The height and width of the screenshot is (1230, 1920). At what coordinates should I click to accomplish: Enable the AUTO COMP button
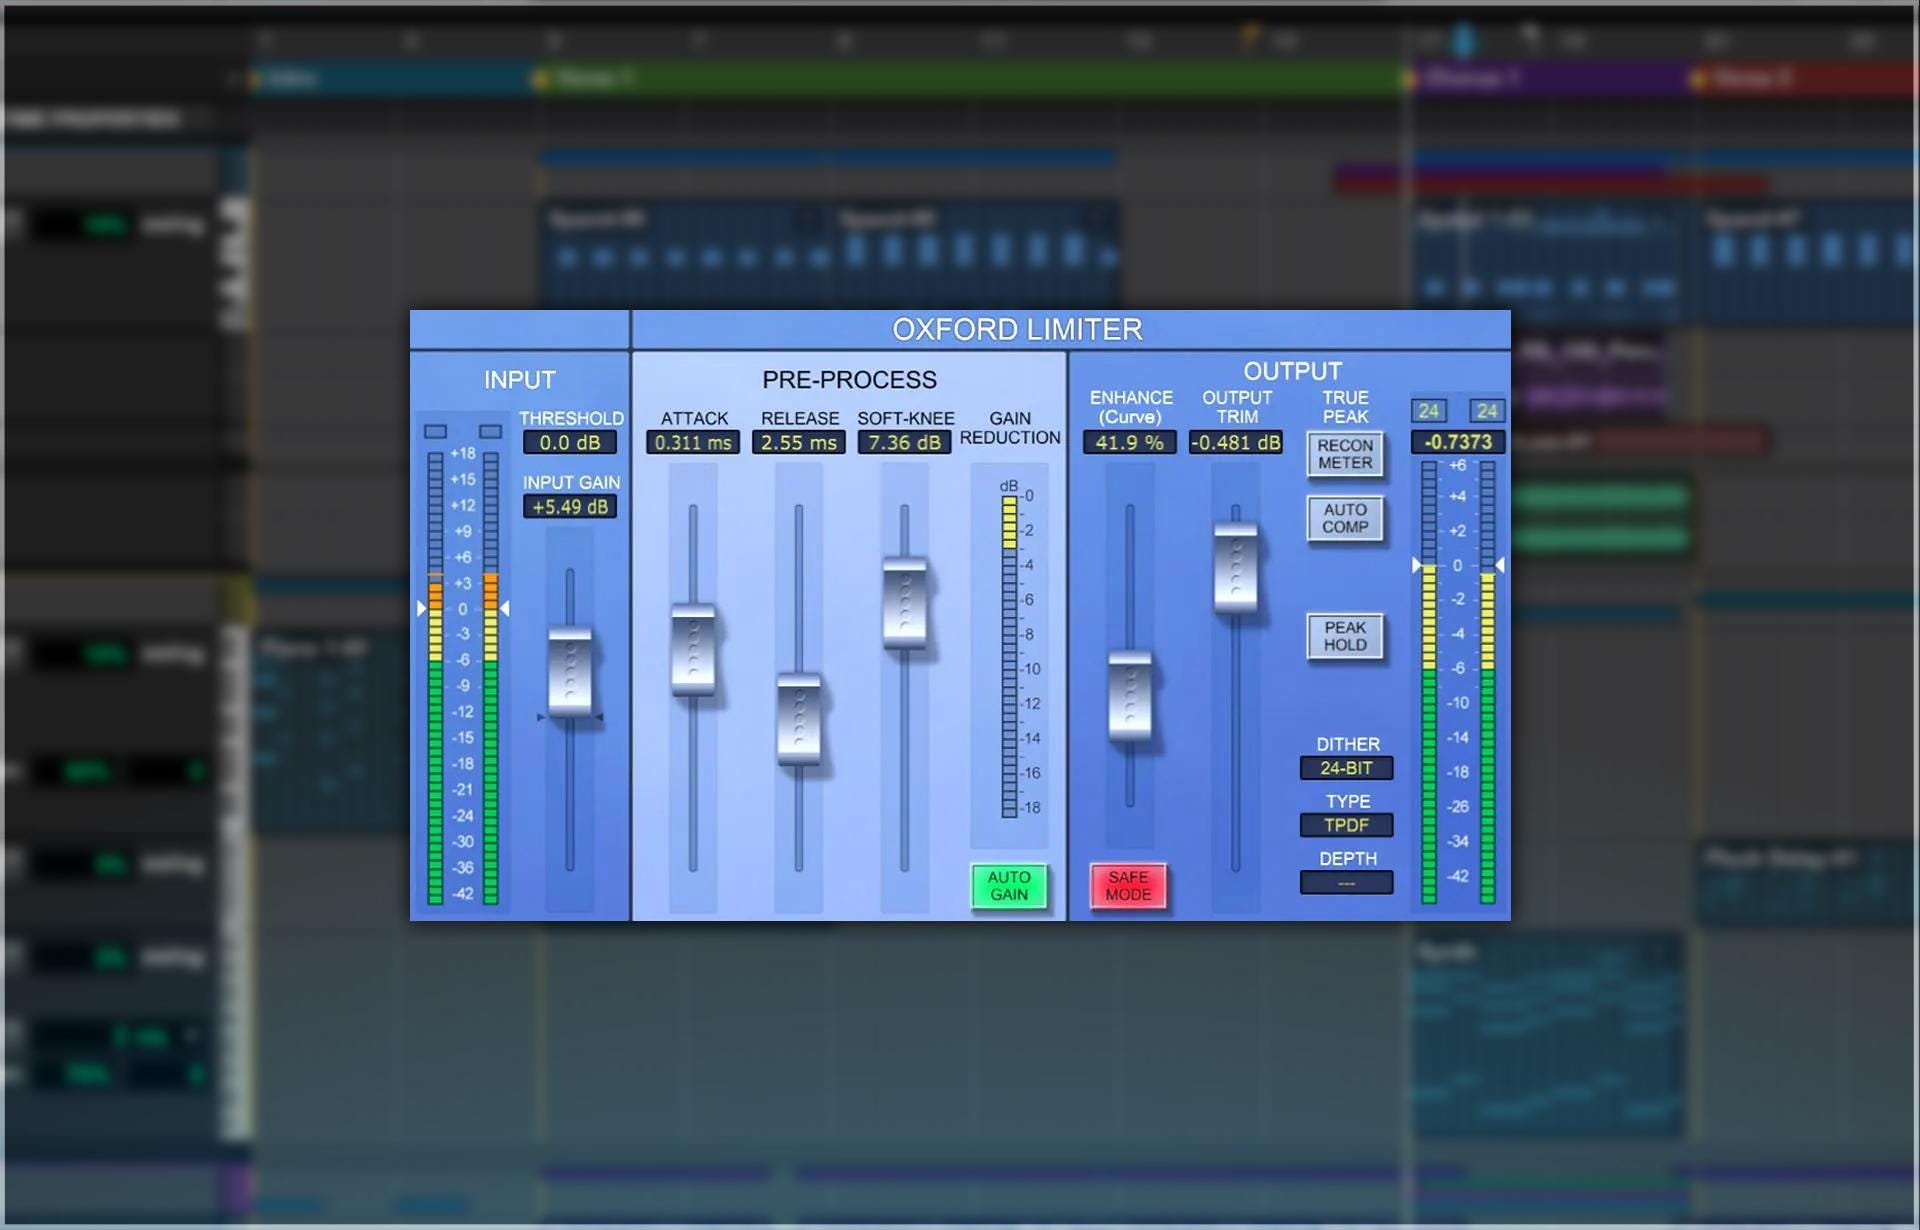[x=1345, y=518]
